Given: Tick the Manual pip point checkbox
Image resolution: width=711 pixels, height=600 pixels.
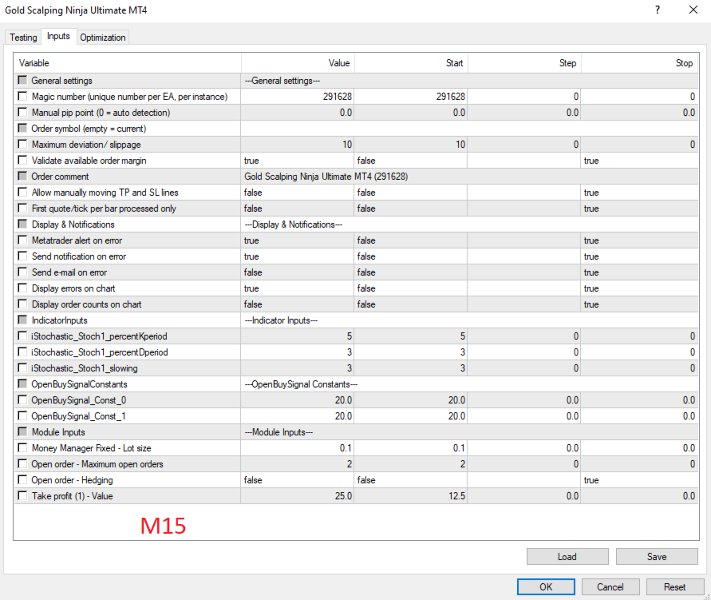Looking at the screenshot, I should tap(22, 112).
